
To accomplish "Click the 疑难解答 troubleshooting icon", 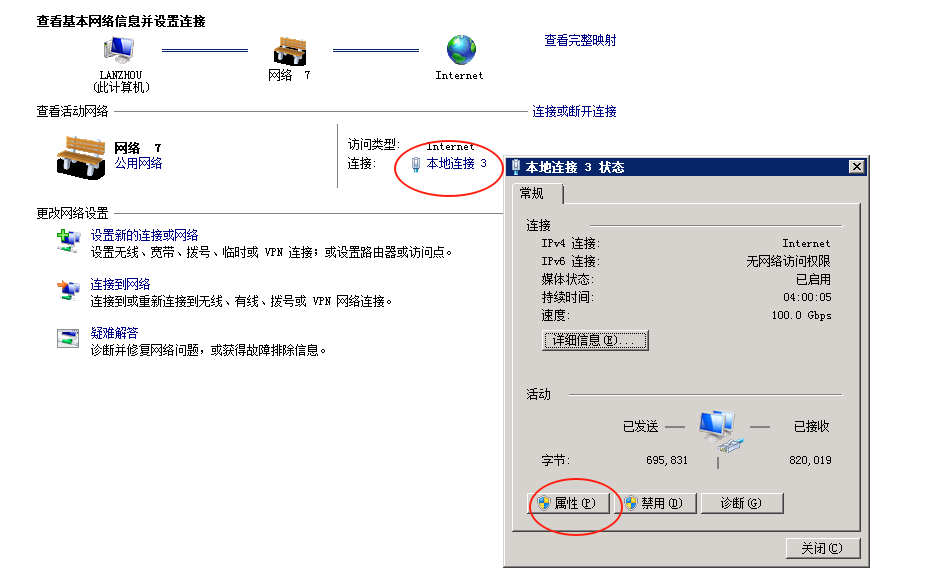I will point(68,337).
